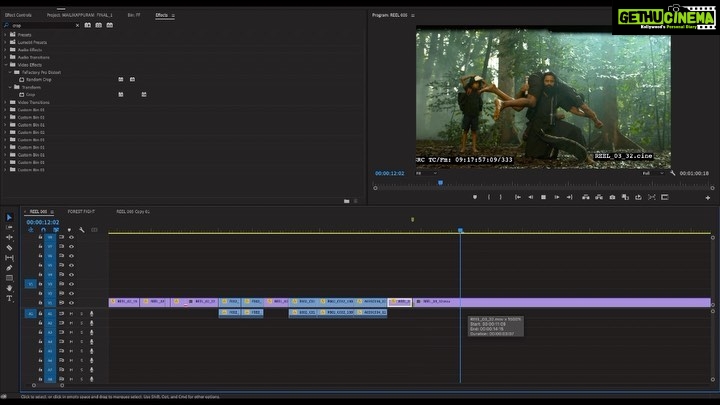720x405 pixels.
Task: Expand the Lumetri Presets folder
Action: click(x=5, y=42)
